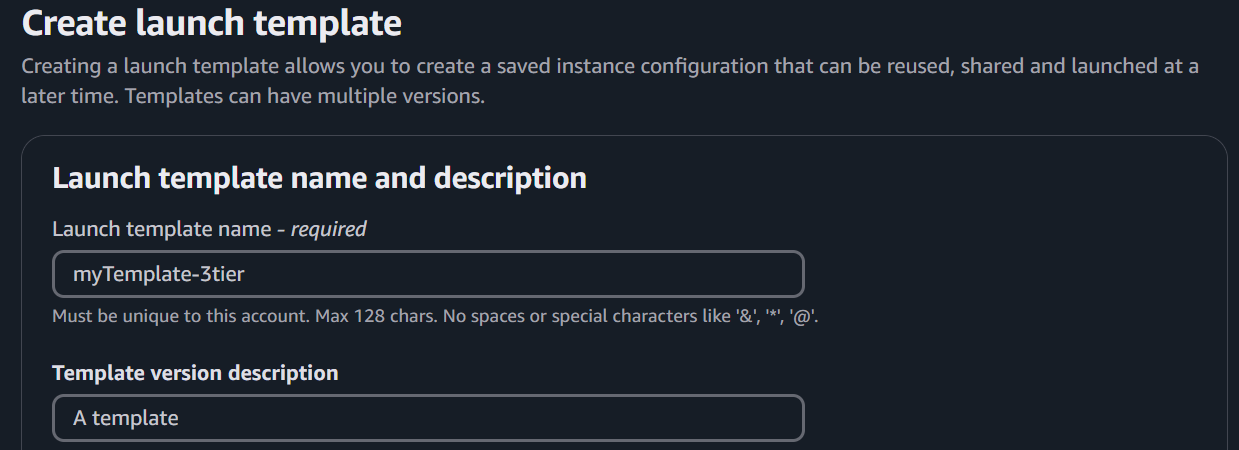Click the 'Must be unique to this account' hint text
1239x450 pixels.
(x=181, y=316)
